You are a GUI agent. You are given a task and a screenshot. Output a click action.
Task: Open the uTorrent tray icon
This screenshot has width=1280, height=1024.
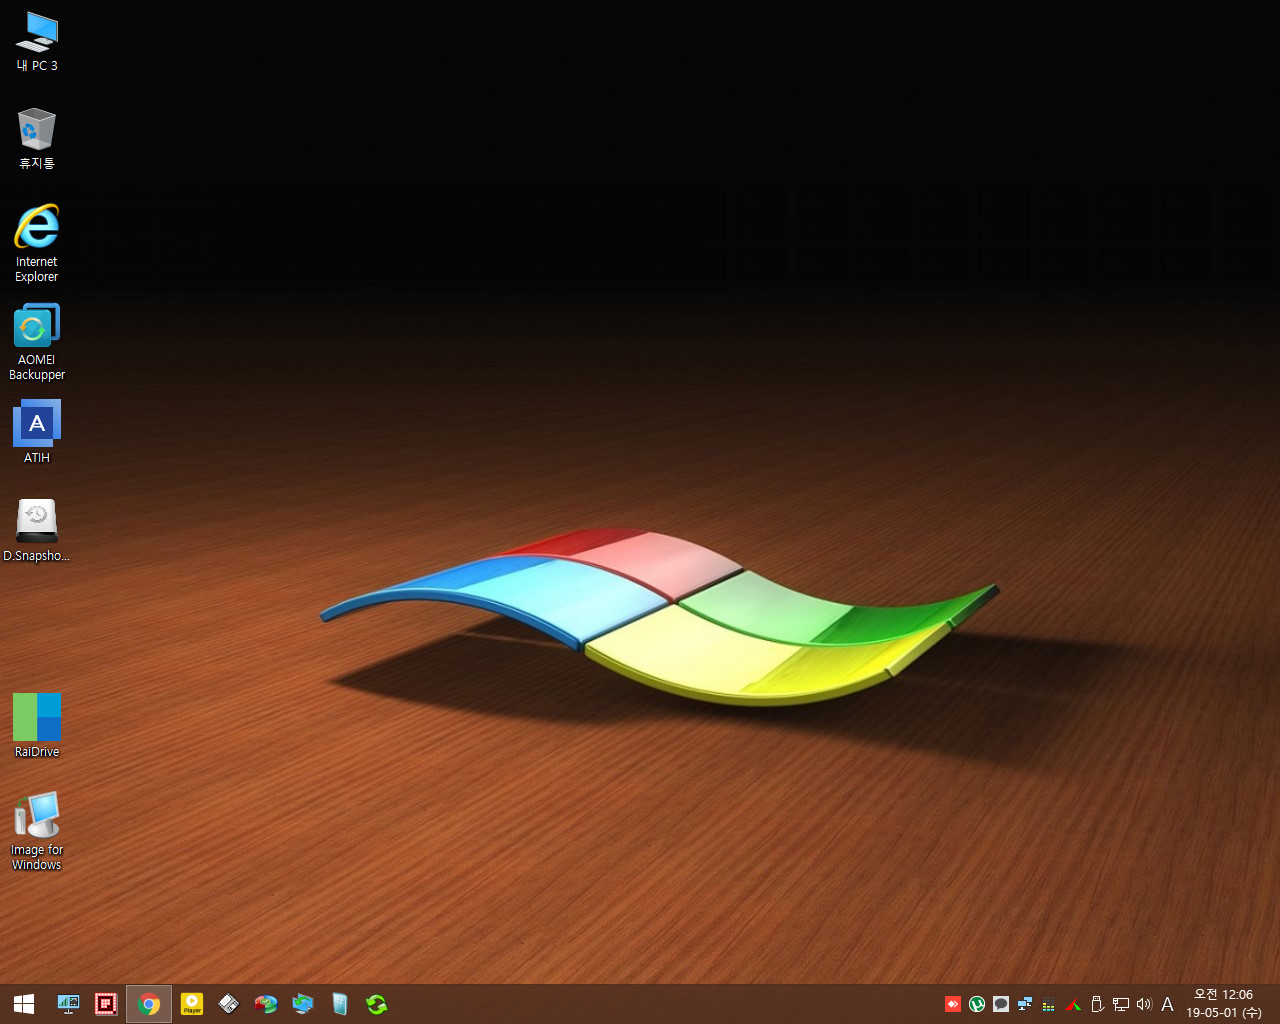coord(977,1004)
